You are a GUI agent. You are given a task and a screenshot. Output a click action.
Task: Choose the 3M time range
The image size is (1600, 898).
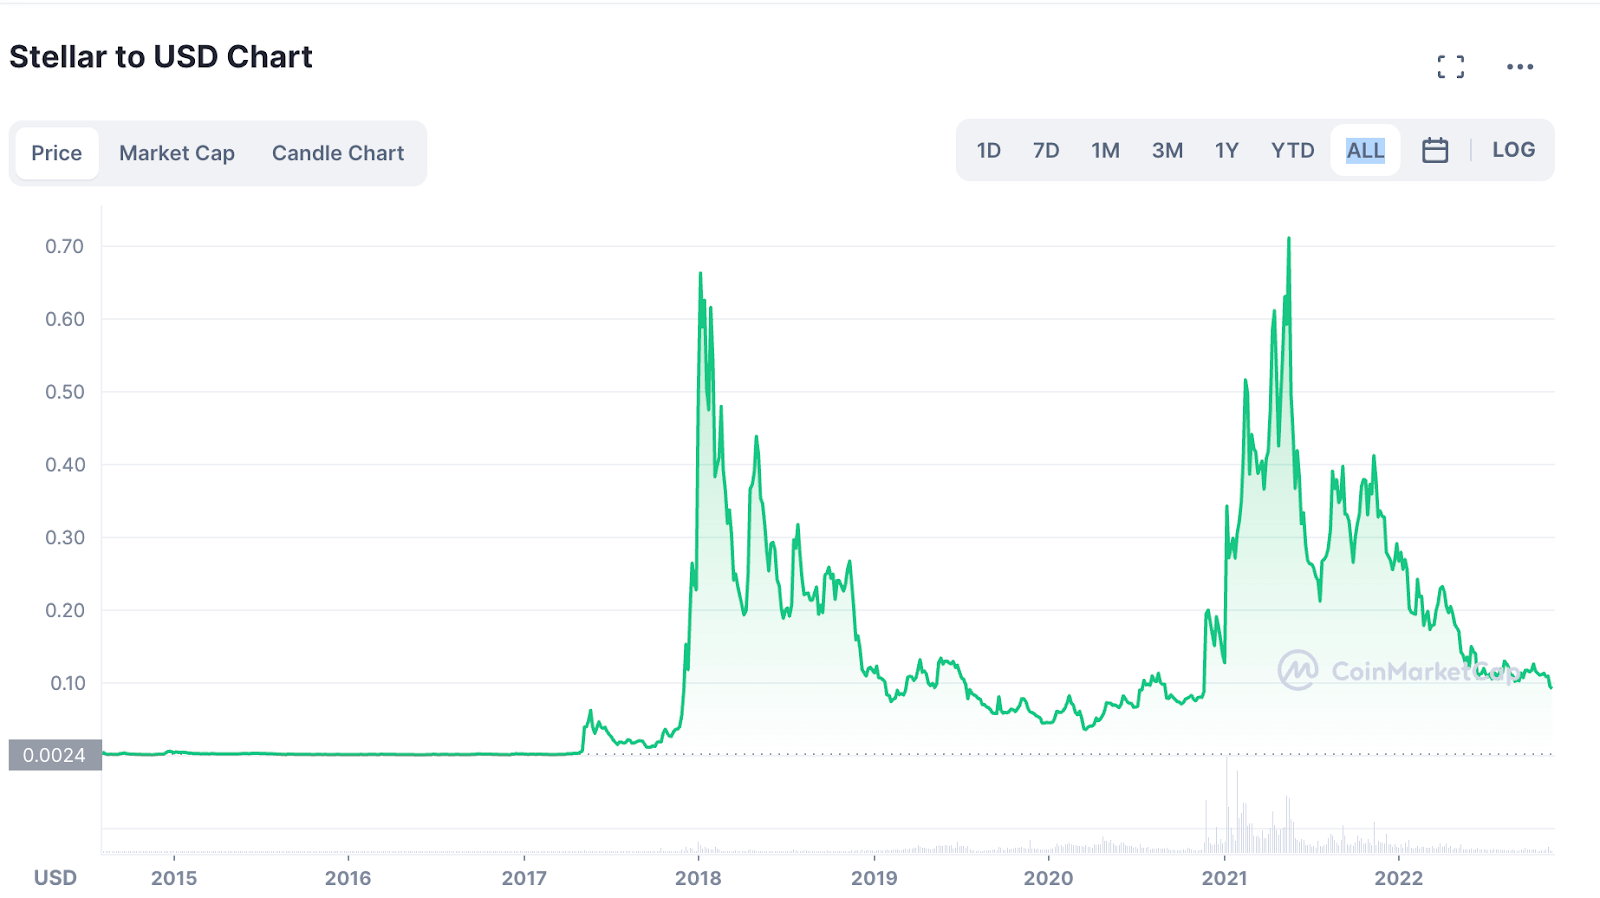(1167, 151)
